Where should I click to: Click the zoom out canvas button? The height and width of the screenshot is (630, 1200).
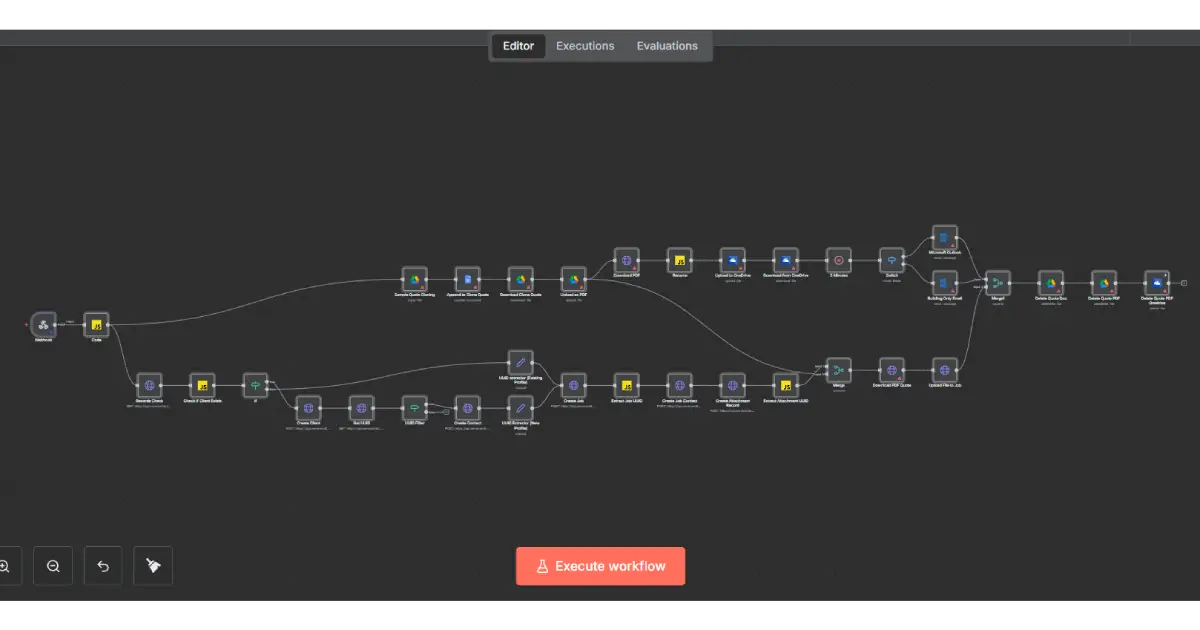coord(53,566)
